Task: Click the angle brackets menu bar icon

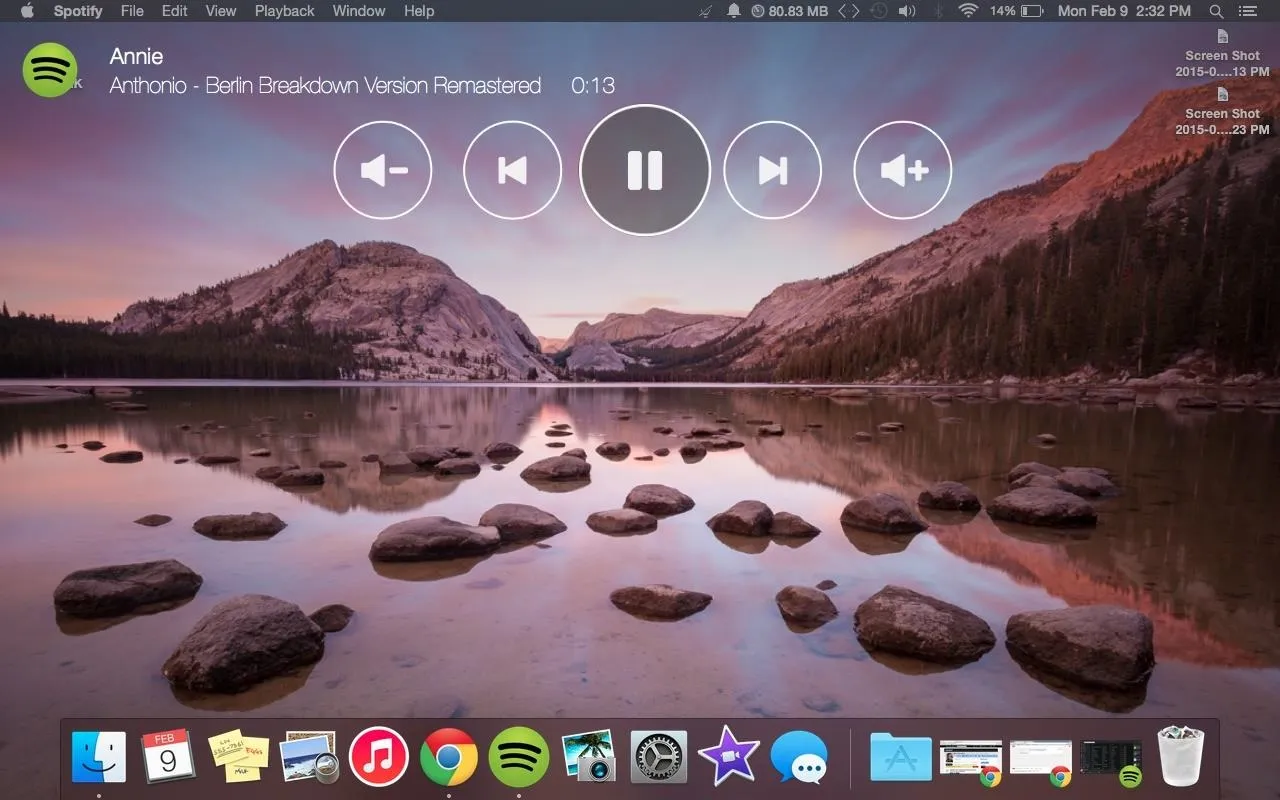Action: click(x=848, y=11)
